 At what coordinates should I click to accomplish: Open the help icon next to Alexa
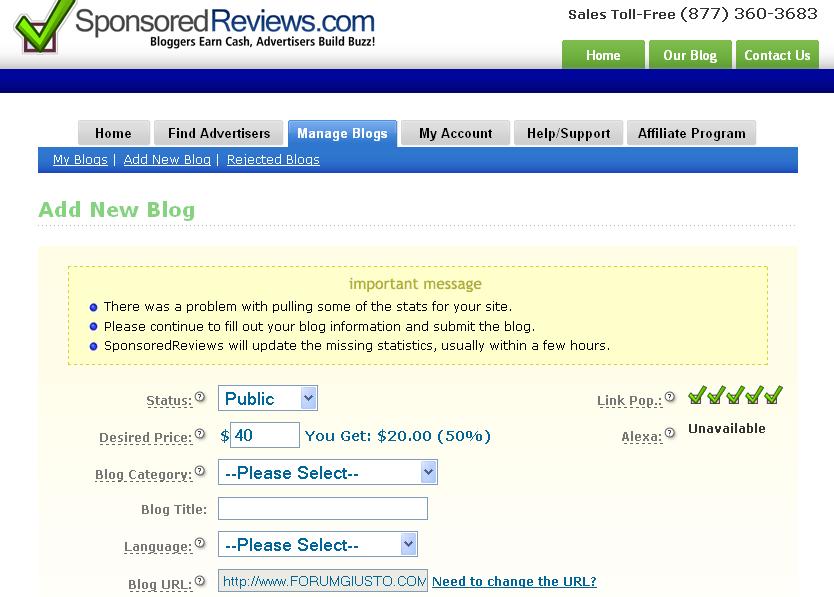pyautogui.click(x=670, y=433)
